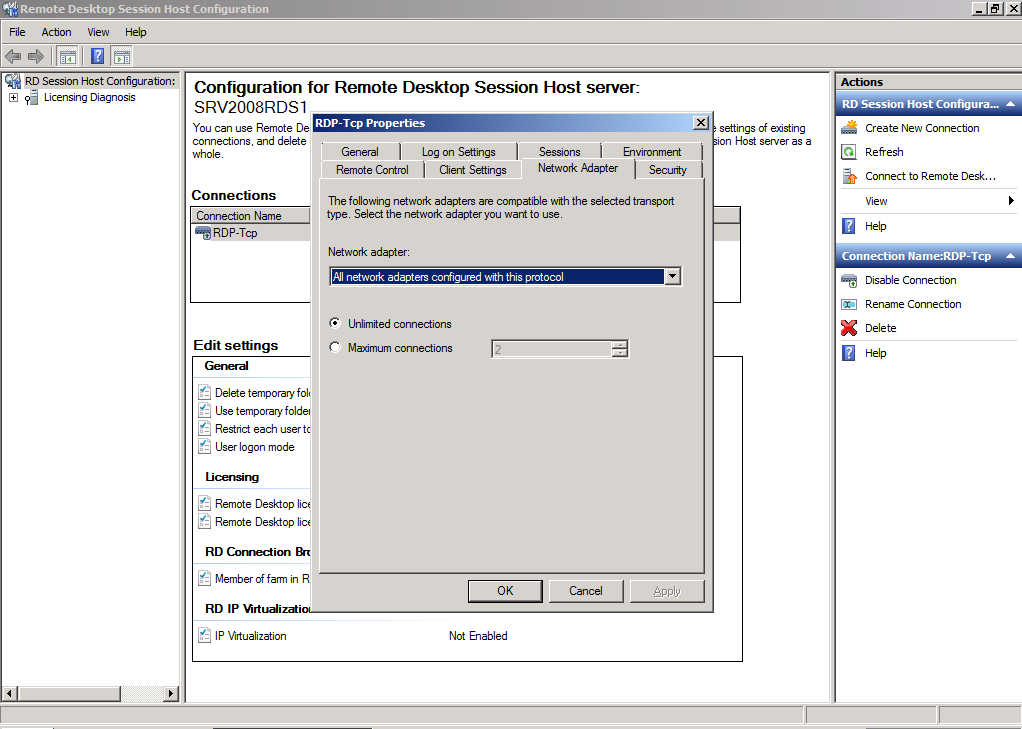Click the Delete temporary folders setting icon
This screenshot has width=1022, height=729.
coord(205,393)
